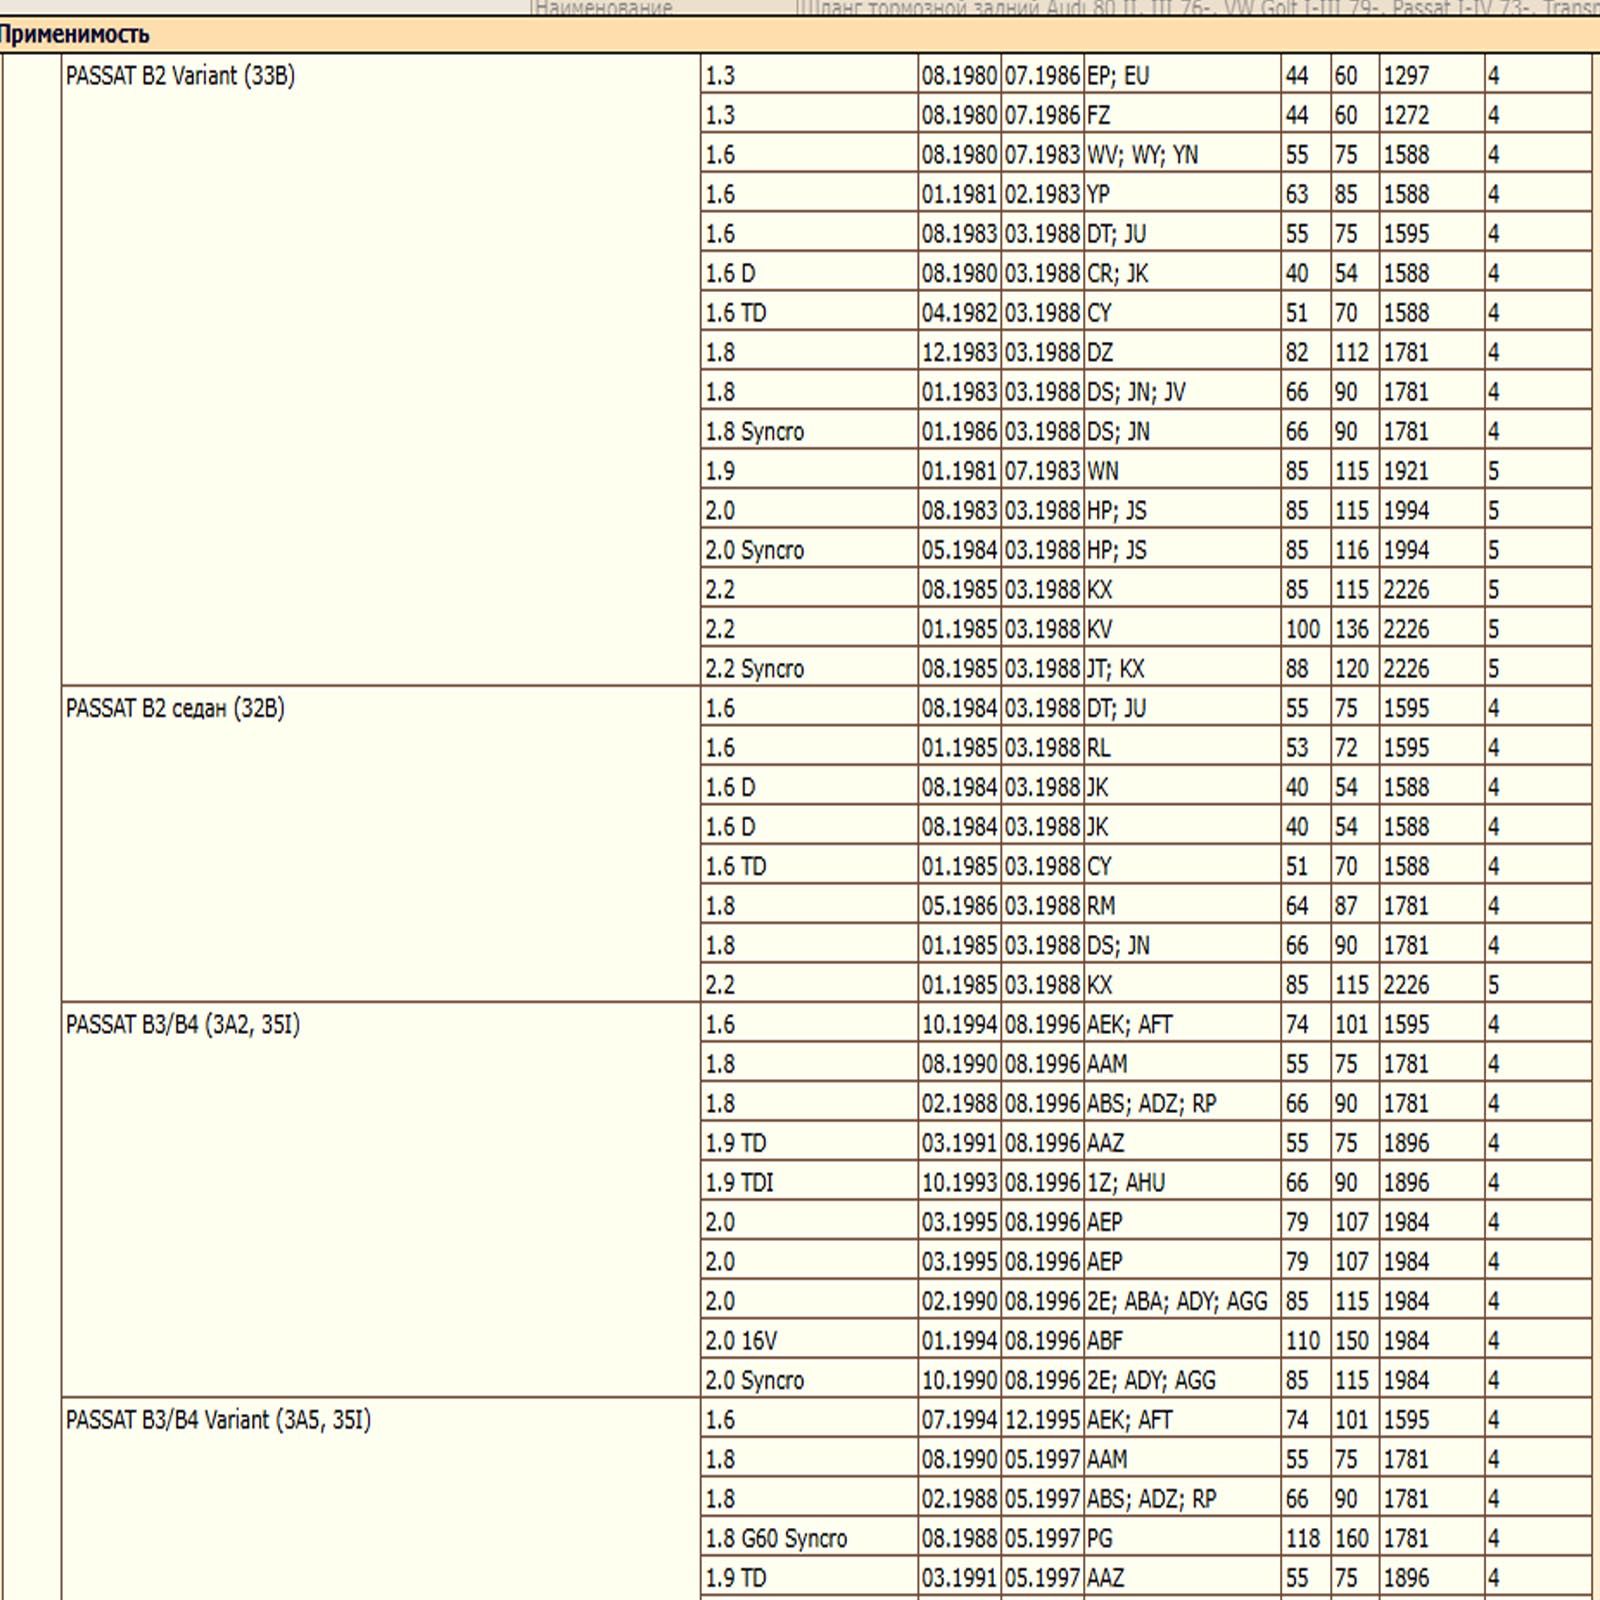Screen dimensions: 1600x1600
Task: Click the start date 05.1986
Action: pos(960,906)
